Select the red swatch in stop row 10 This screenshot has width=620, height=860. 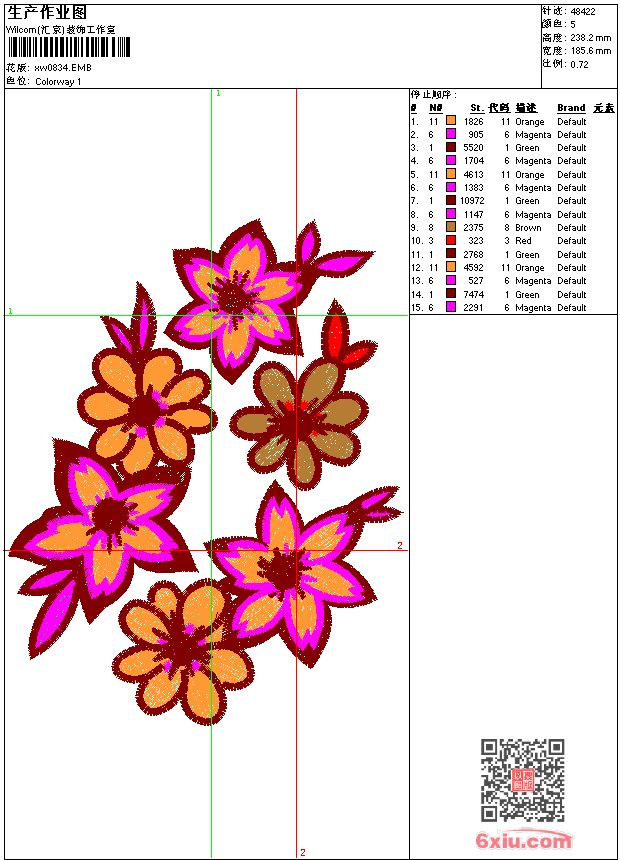point(451,240)
